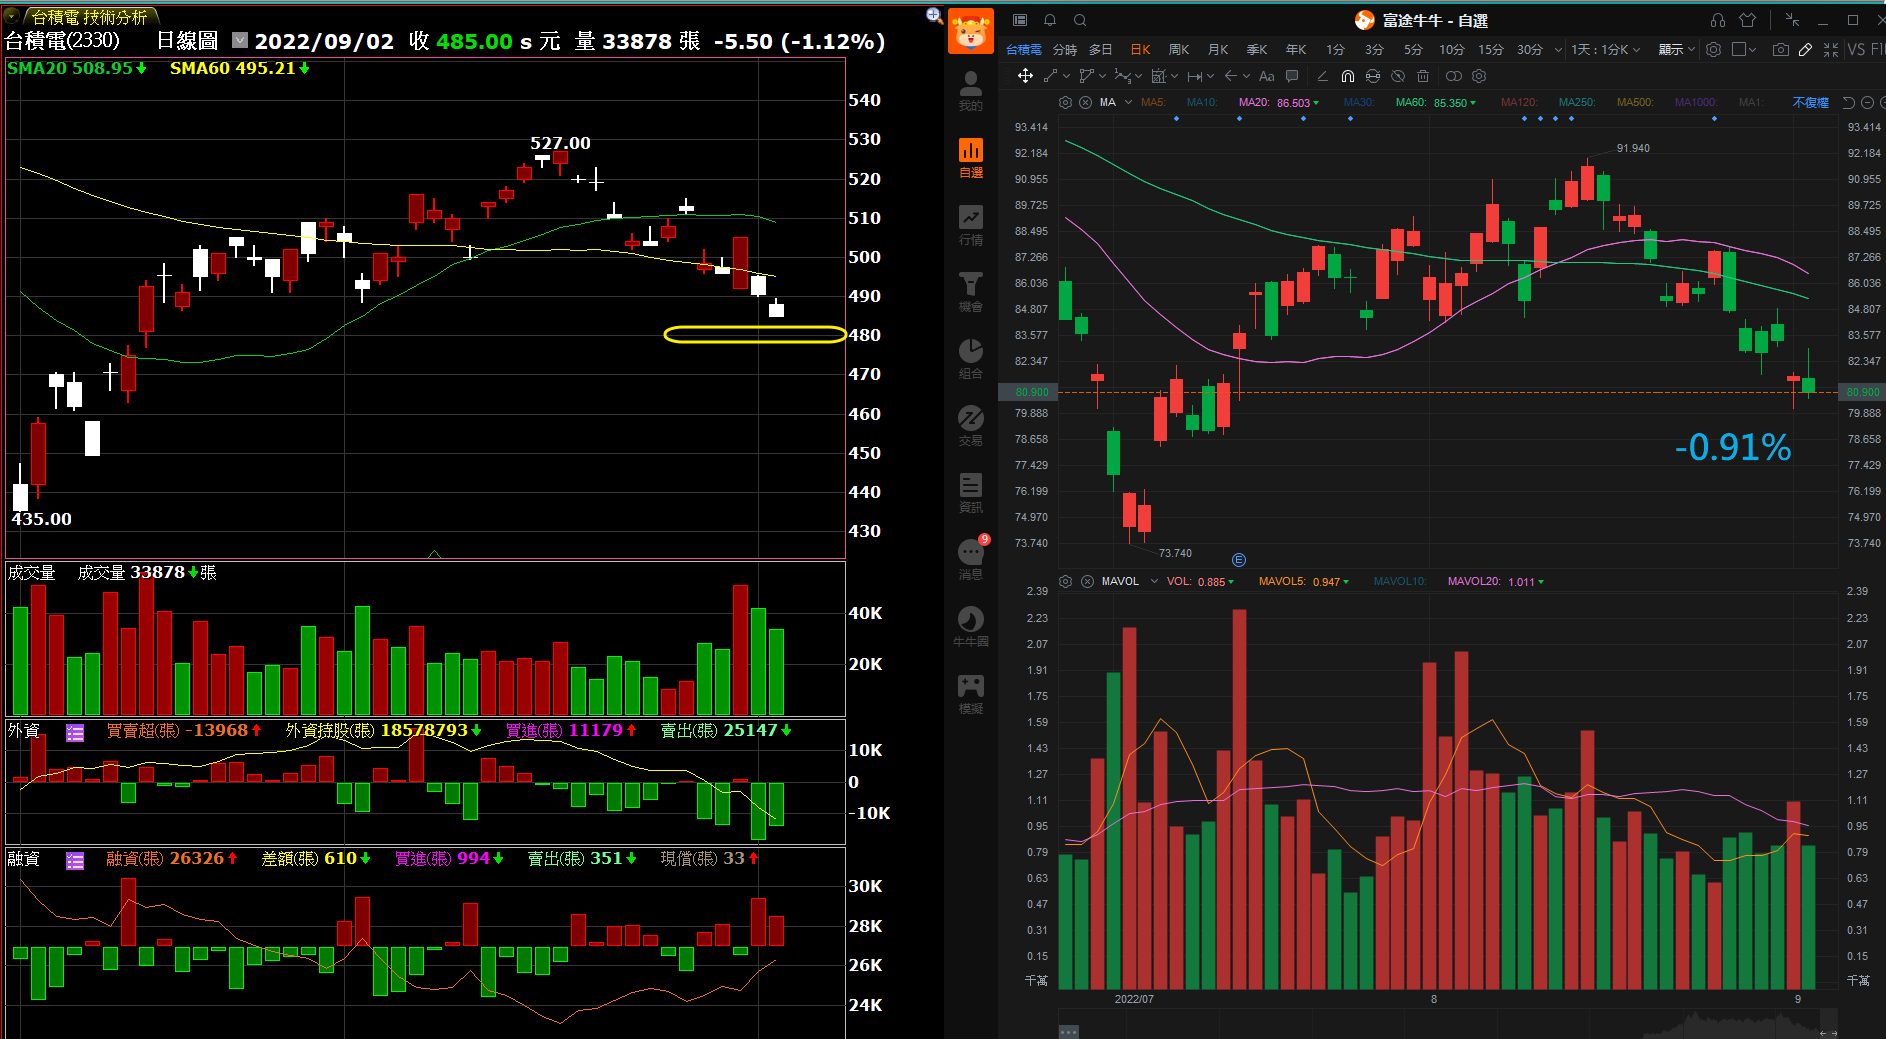Open the skin theme shirt icon
Screen dimensions: 1886x1039
tap(1747, 20)
